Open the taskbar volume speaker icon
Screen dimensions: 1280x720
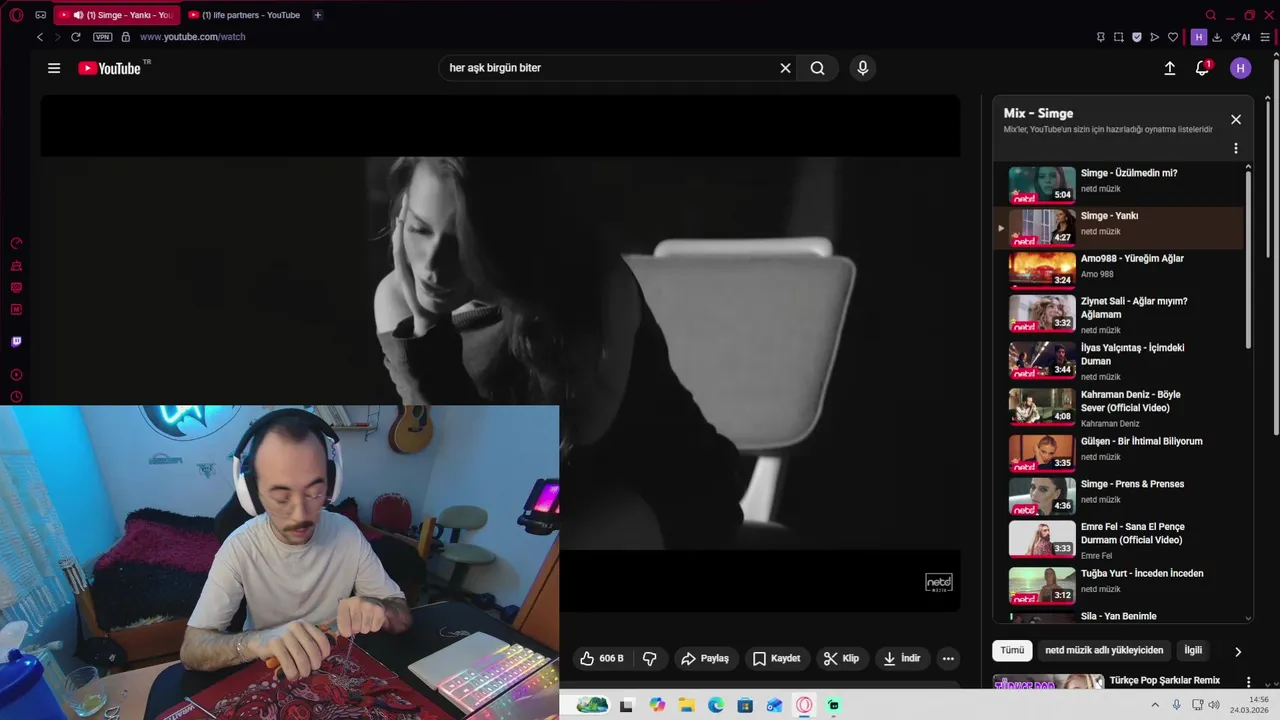click(1214, 705)
